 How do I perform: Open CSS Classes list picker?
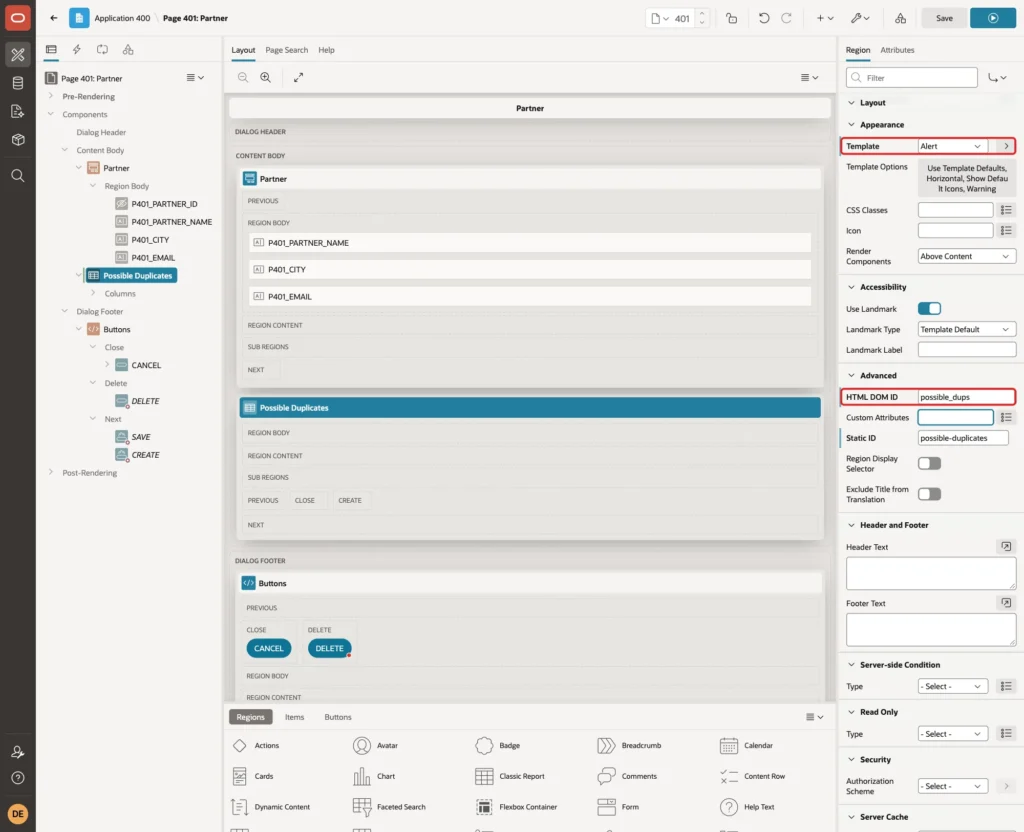click(x=1006, y=210)
